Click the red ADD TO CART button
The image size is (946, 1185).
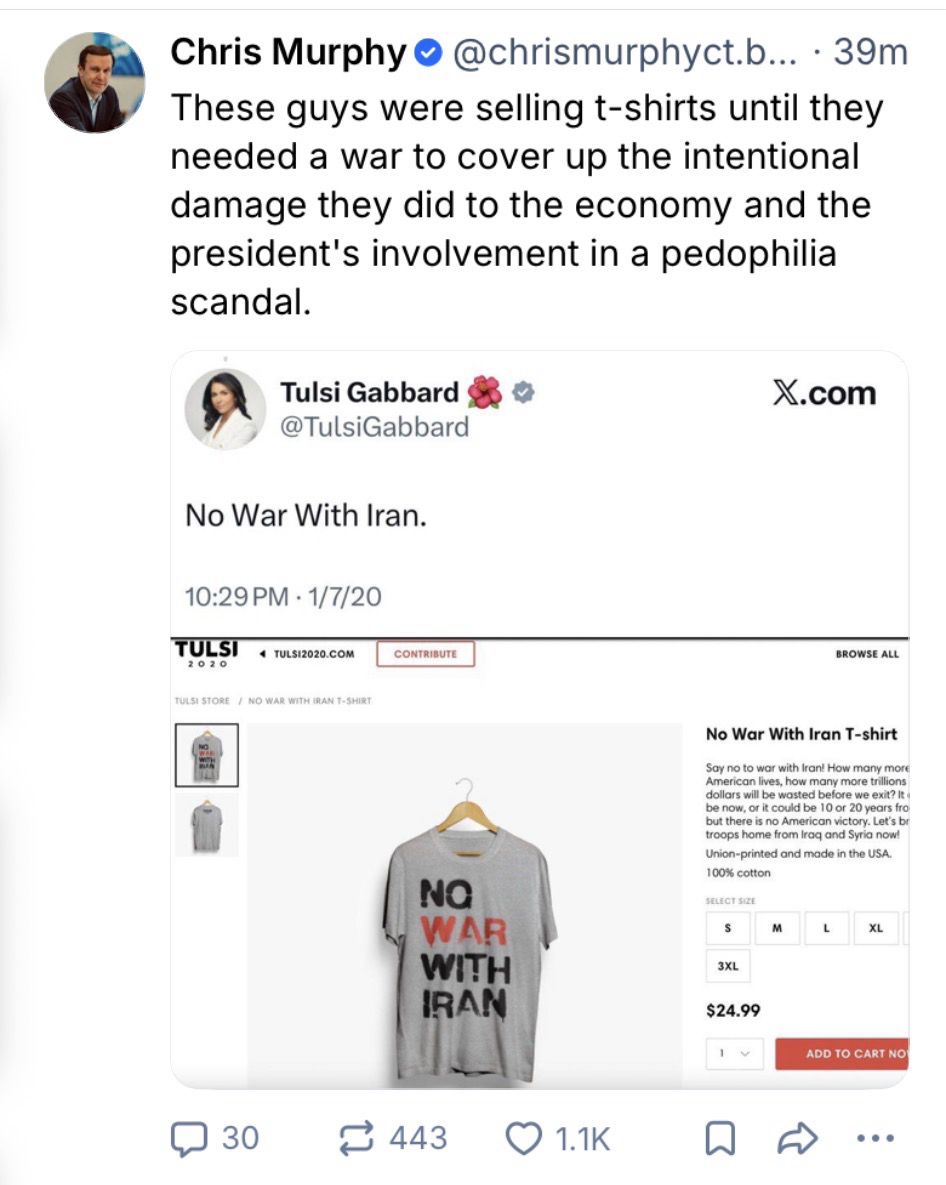[842, 1054]
